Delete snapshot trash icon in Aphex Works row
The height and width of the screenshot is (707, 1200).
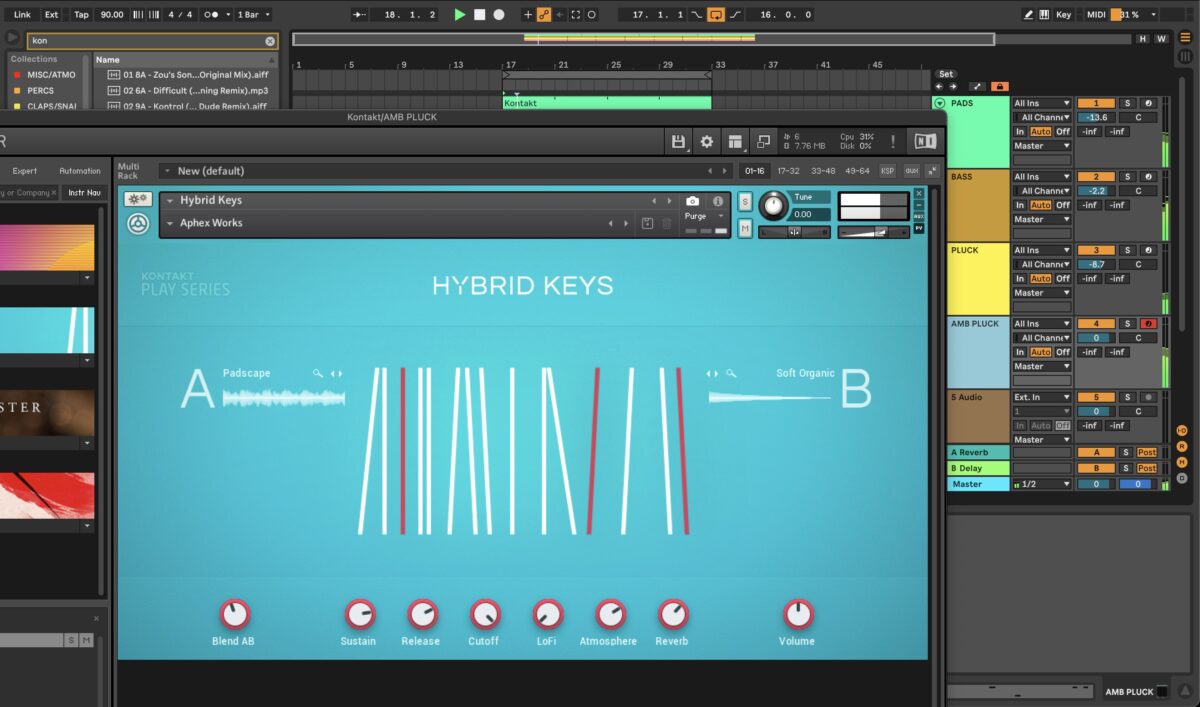pyautogui.click(x=667, y=223)
